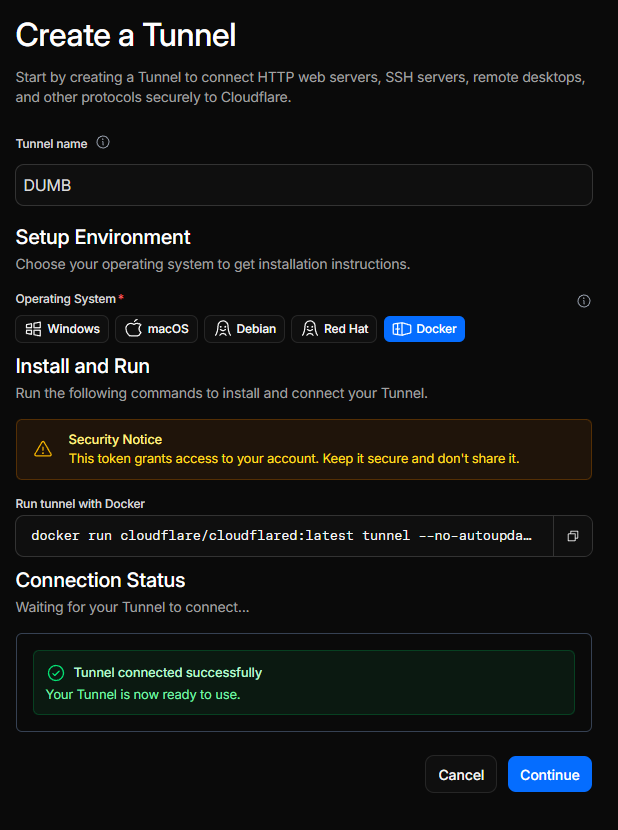Click 'Choose your operating system' description text

pyautogui.click(x=213, y=264)
